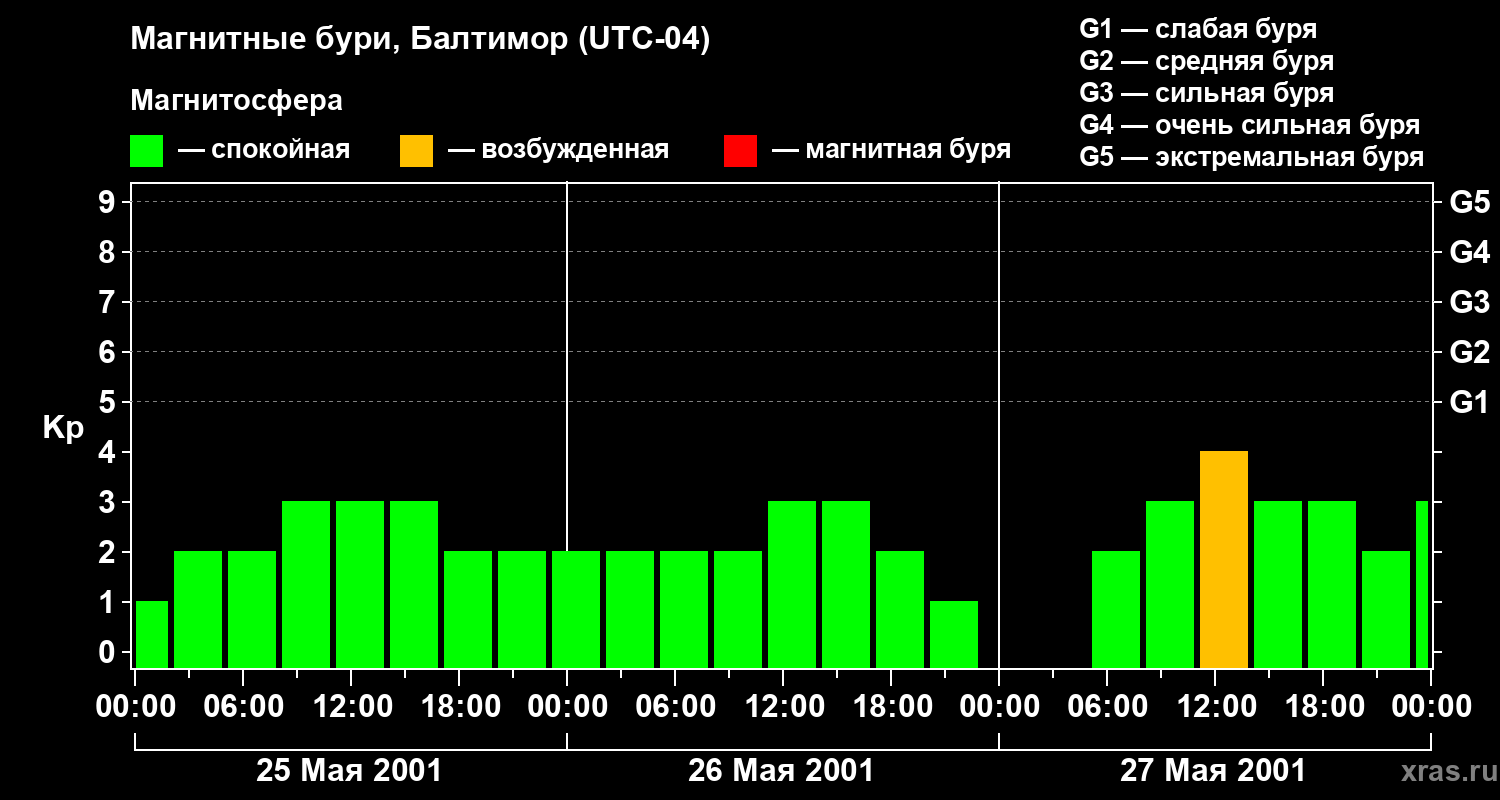Viewport: 1500px width, 800px height.
Task: Click the 'G5' label on the right scale
Action: [x=1470, y=202]
